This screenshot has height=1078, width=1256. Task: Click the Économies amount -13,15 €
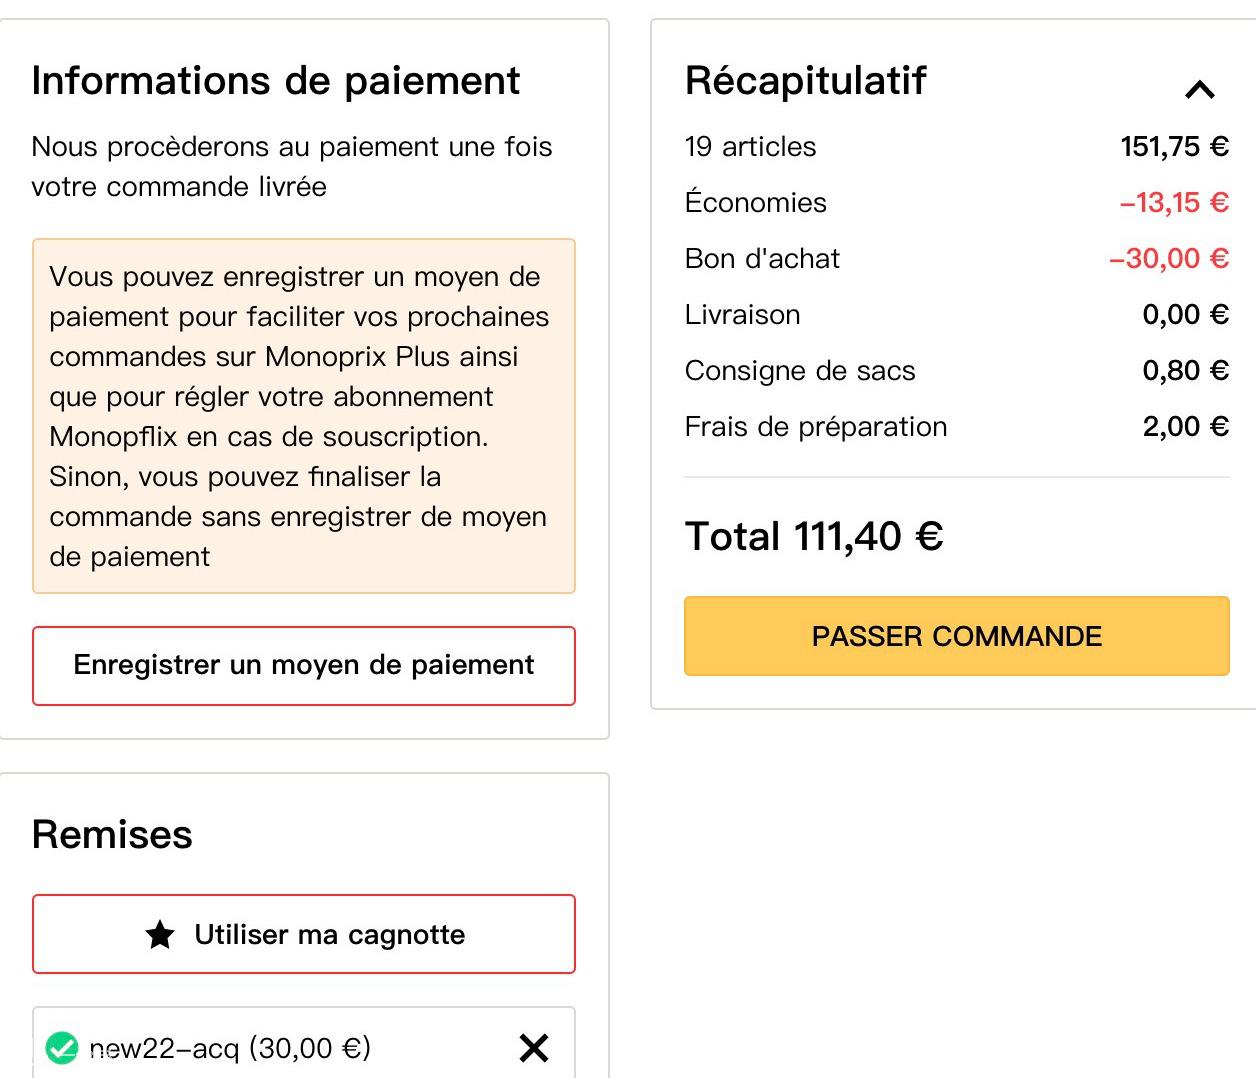coord(1174,203)
